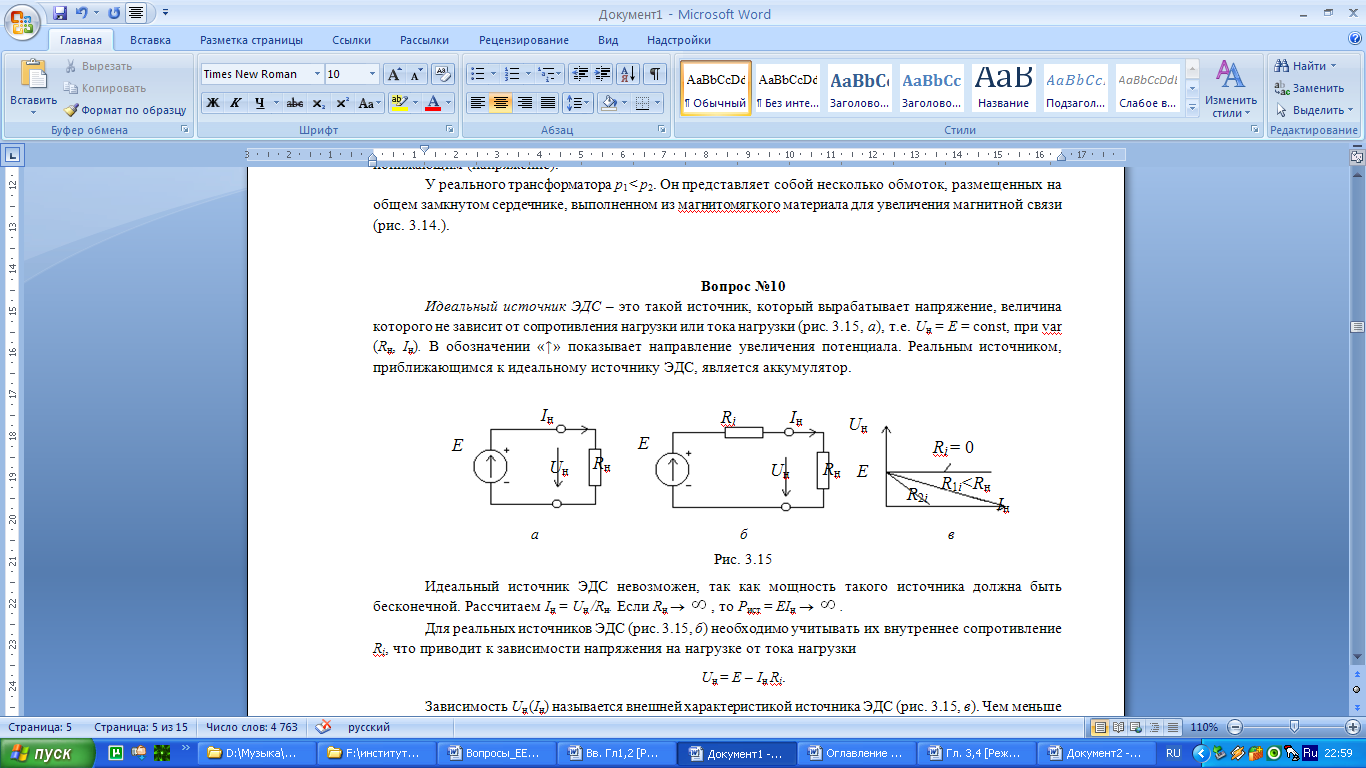1366x768 pixels.
Task: Open the numbered list dropdown arrow
Action: (x=527, y=74)
